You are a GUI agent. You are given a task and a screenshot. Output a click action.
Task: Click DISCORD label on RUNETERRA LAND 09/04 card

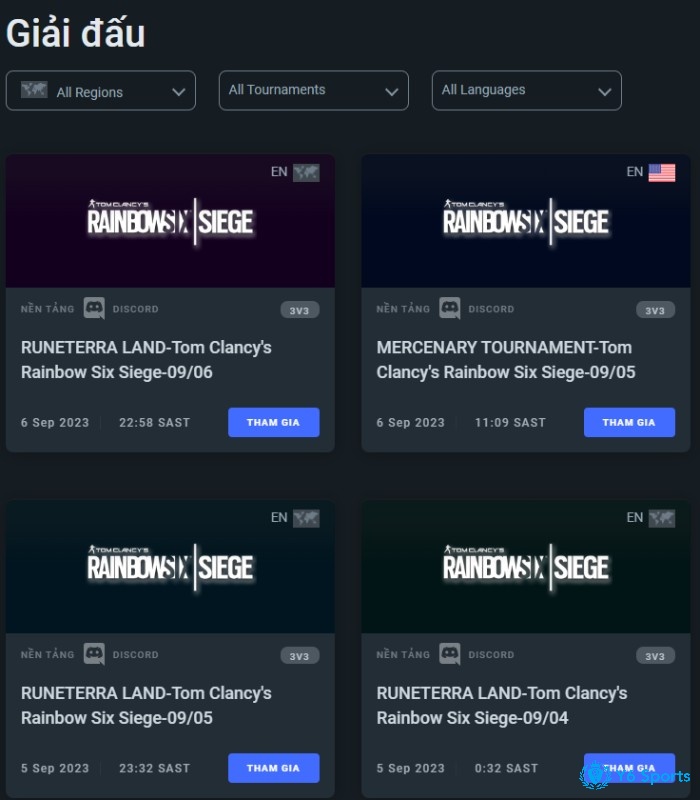[491, 655]
